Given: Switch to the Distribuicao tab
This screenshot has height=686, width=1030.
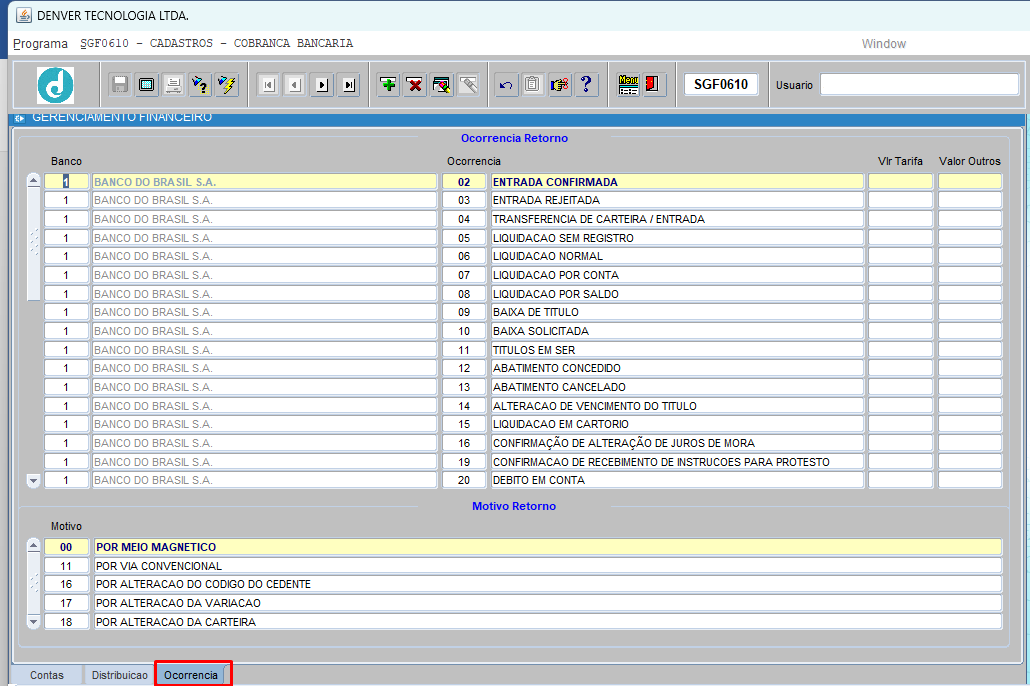Looking at the screenshot, I should point(120,675).
